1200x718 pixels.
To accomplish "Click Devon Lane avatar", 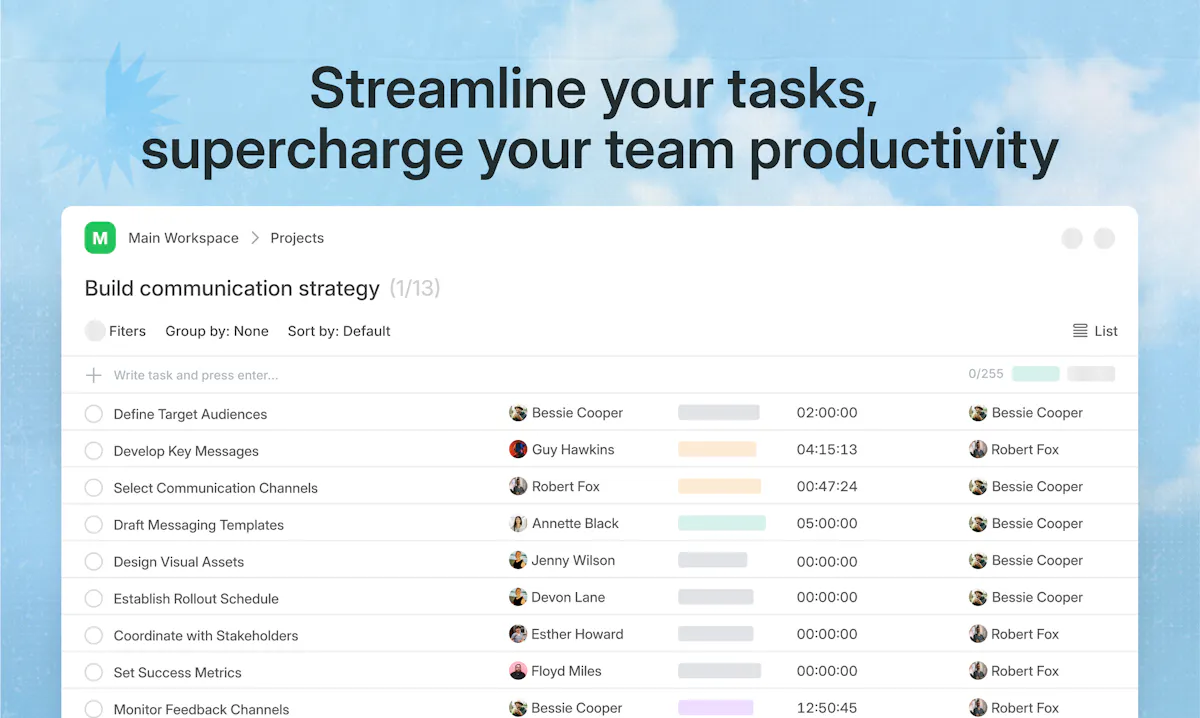I will pyautogui.click(x=518, y=597).
